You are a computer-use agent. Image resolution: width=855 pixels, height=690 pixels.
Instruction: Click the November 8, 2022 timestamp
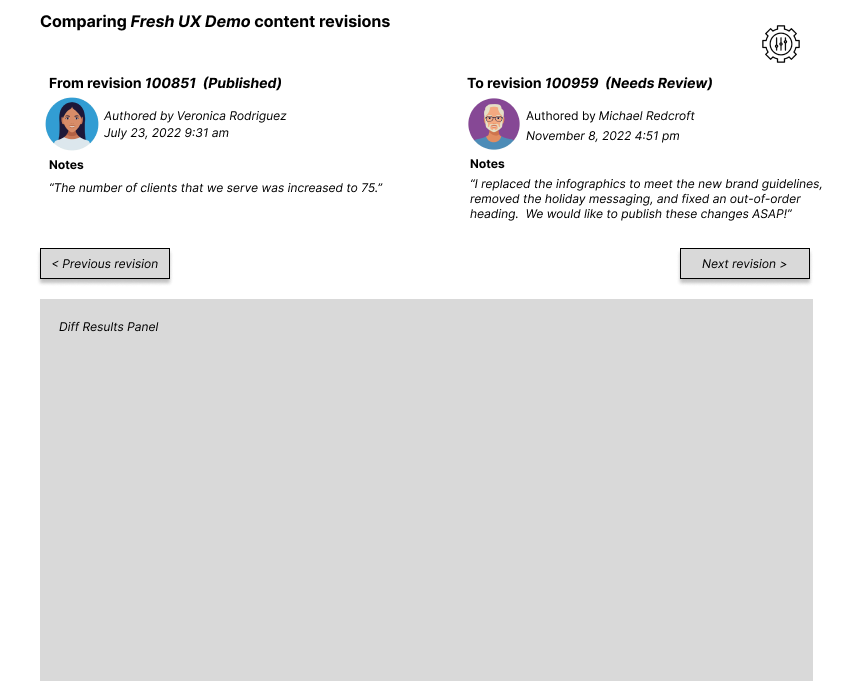click(603, 135)
